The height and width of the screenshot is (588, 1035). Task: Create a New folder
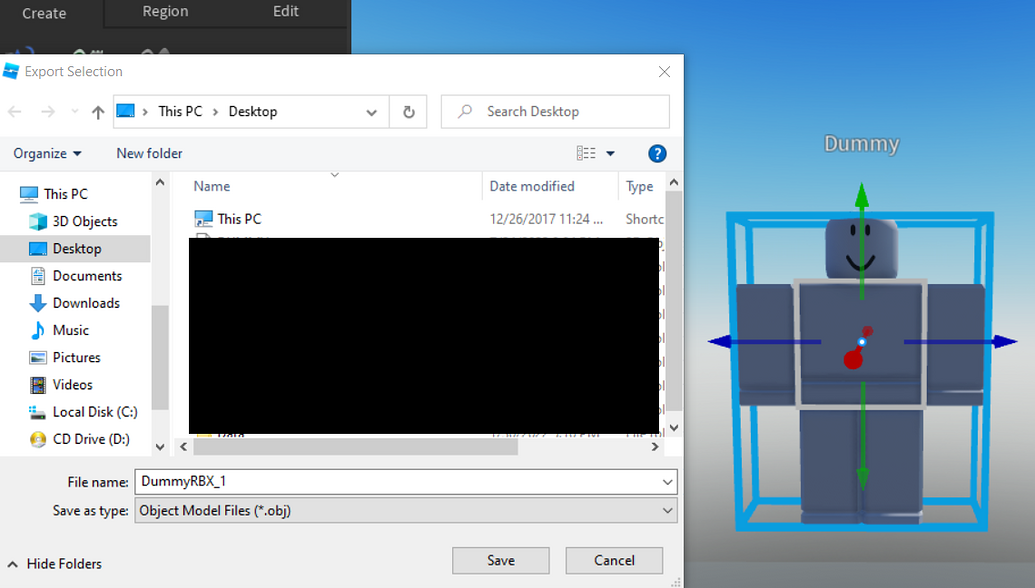click(x=149, y=153)
